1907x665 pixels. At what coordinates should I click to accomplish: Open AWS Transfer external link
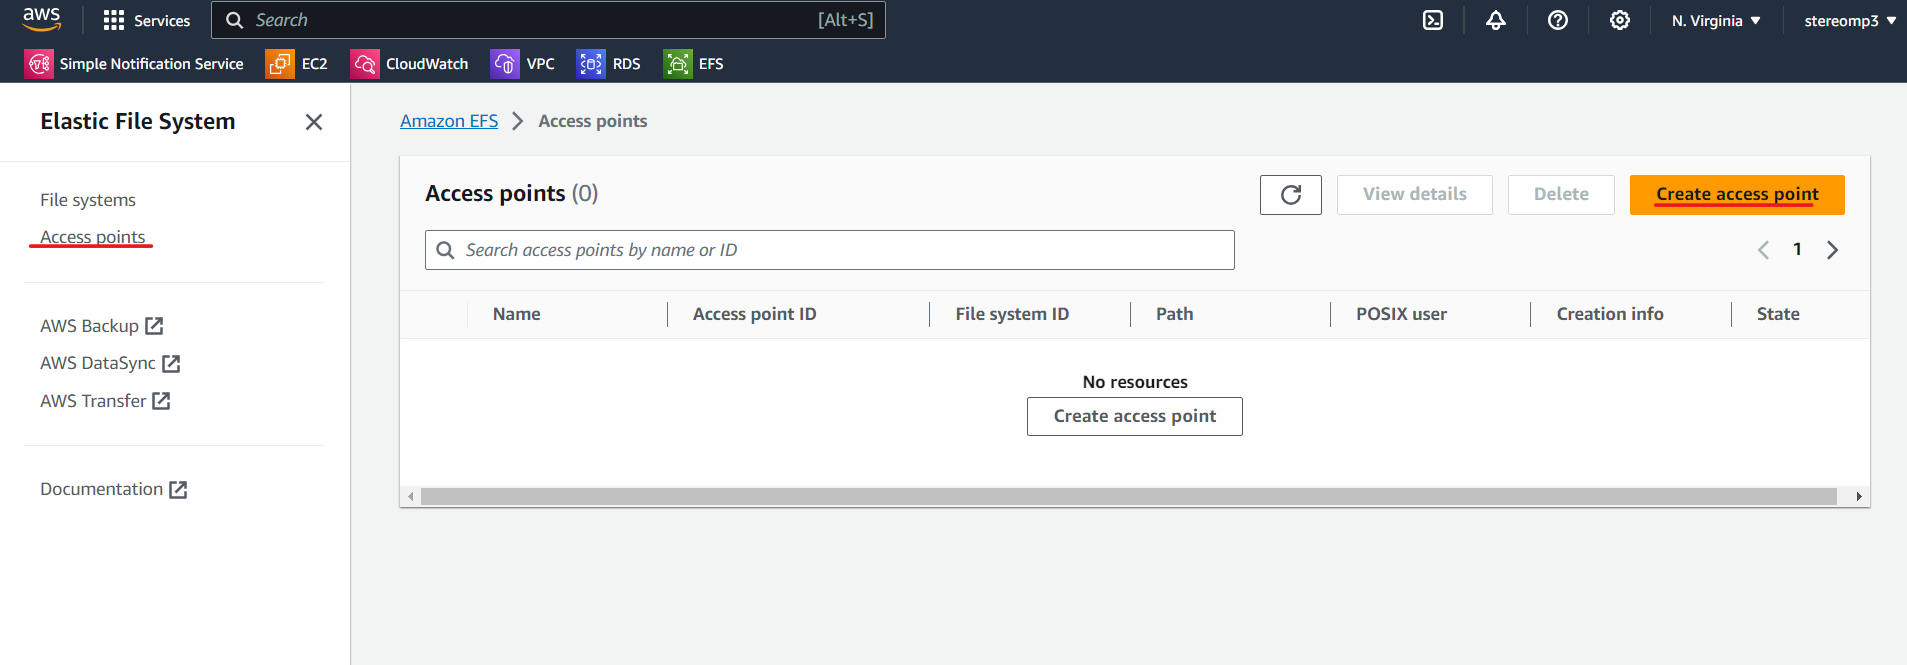click(105, 401)
